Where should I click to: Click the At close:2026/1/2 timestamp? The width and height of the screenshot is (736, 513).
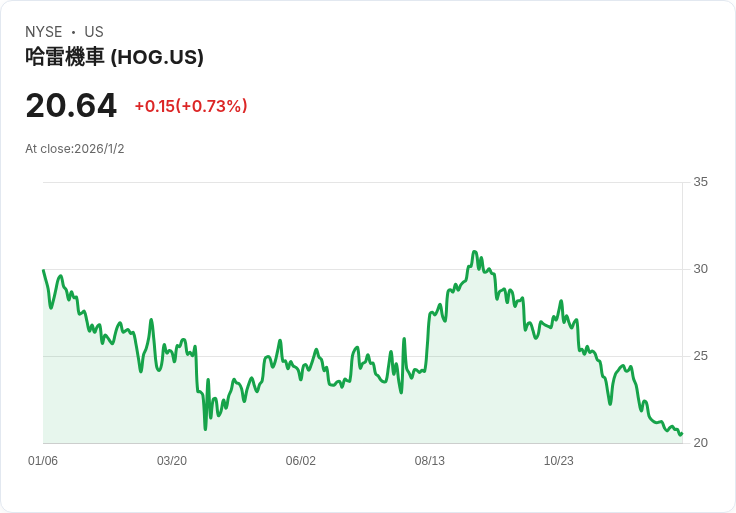click(75, 149)
